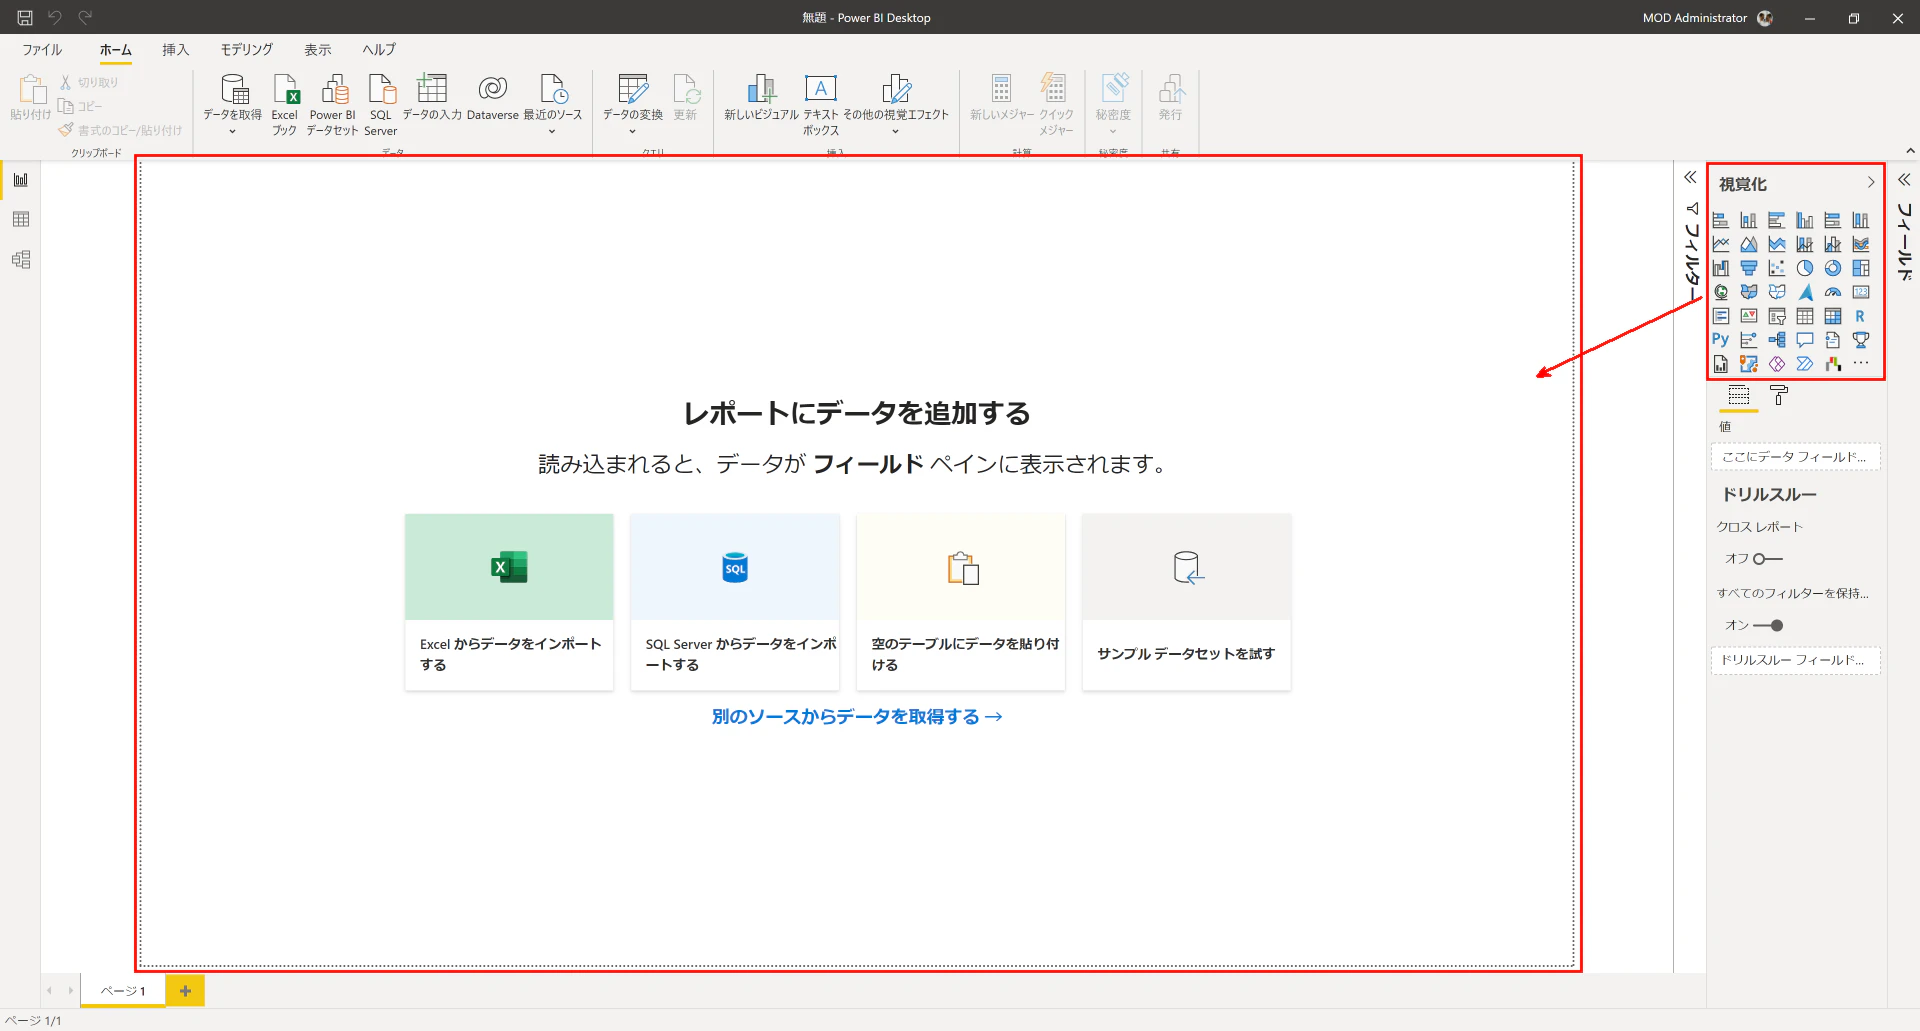Insert the Power Apps visual
This screenshot has height=1031, width=1920.
tap(1776, 364)
